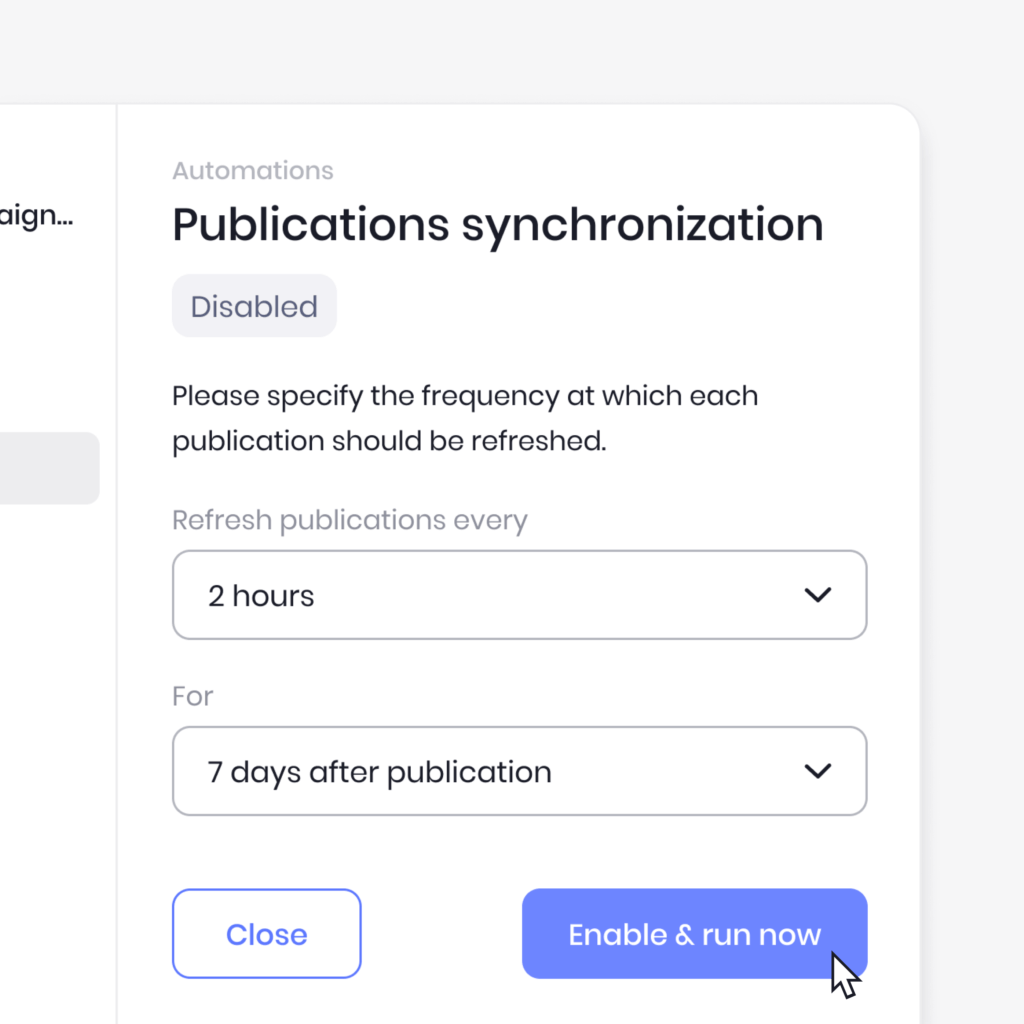Click "Enable & run now" button
This screenshot has width=1024, height=1024.
[x=694, y=934]
